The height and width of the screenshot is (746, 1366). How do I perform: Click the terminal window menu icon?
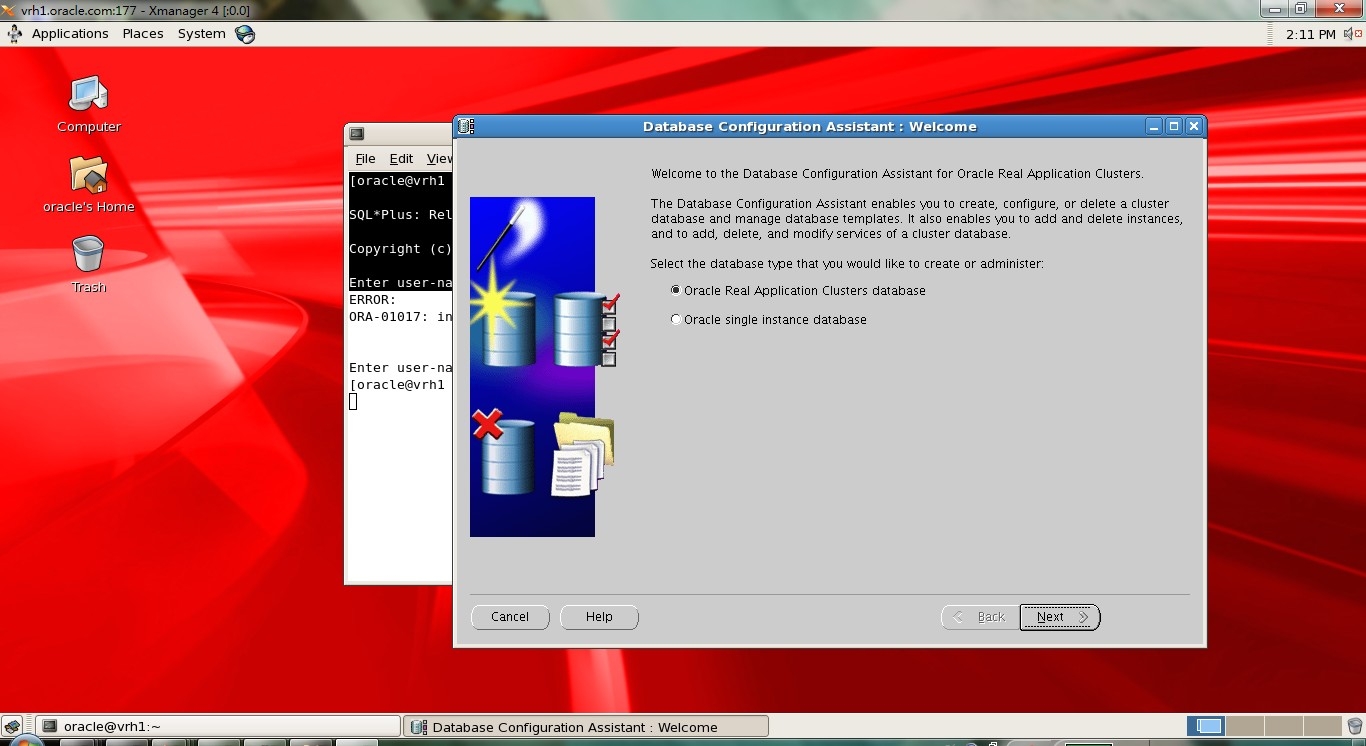click(357, 134)
